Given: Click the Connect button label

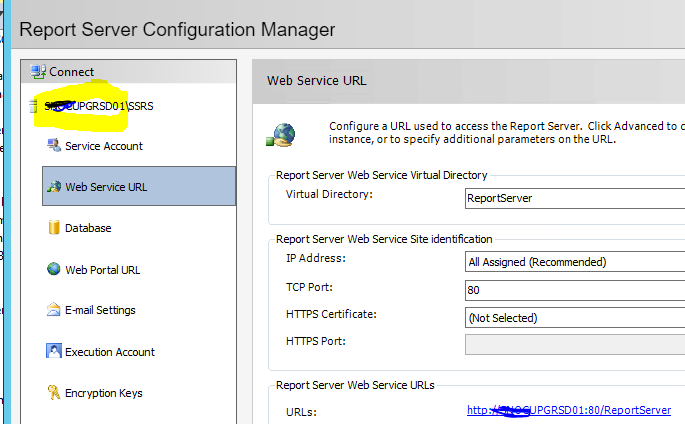Looking at the screenshot, I should tap(72, 72).
